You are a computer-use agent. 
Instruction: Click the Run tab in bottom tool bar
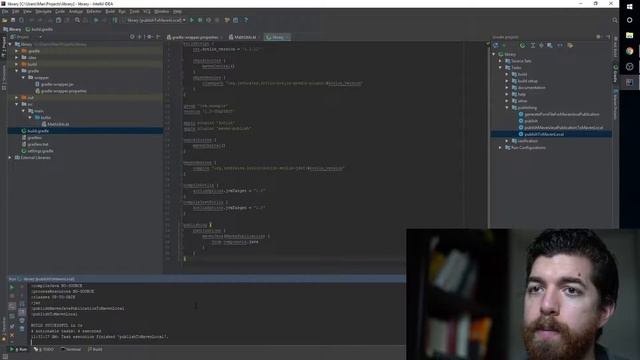tap(19, 349)
